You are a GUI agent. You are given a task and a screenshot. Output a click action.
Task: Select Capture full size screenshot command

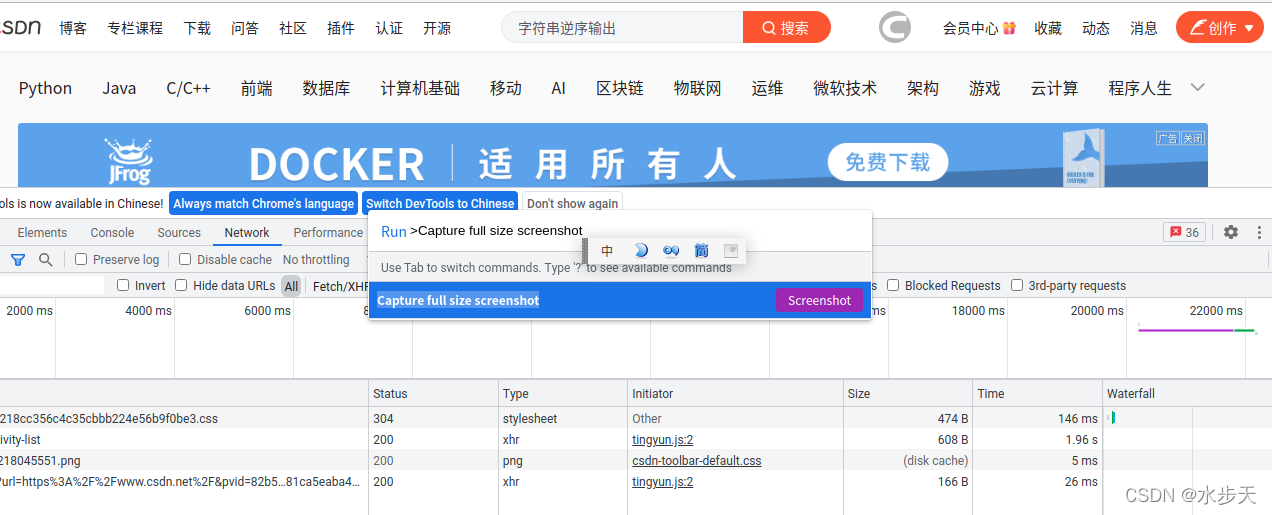[620, 300]
